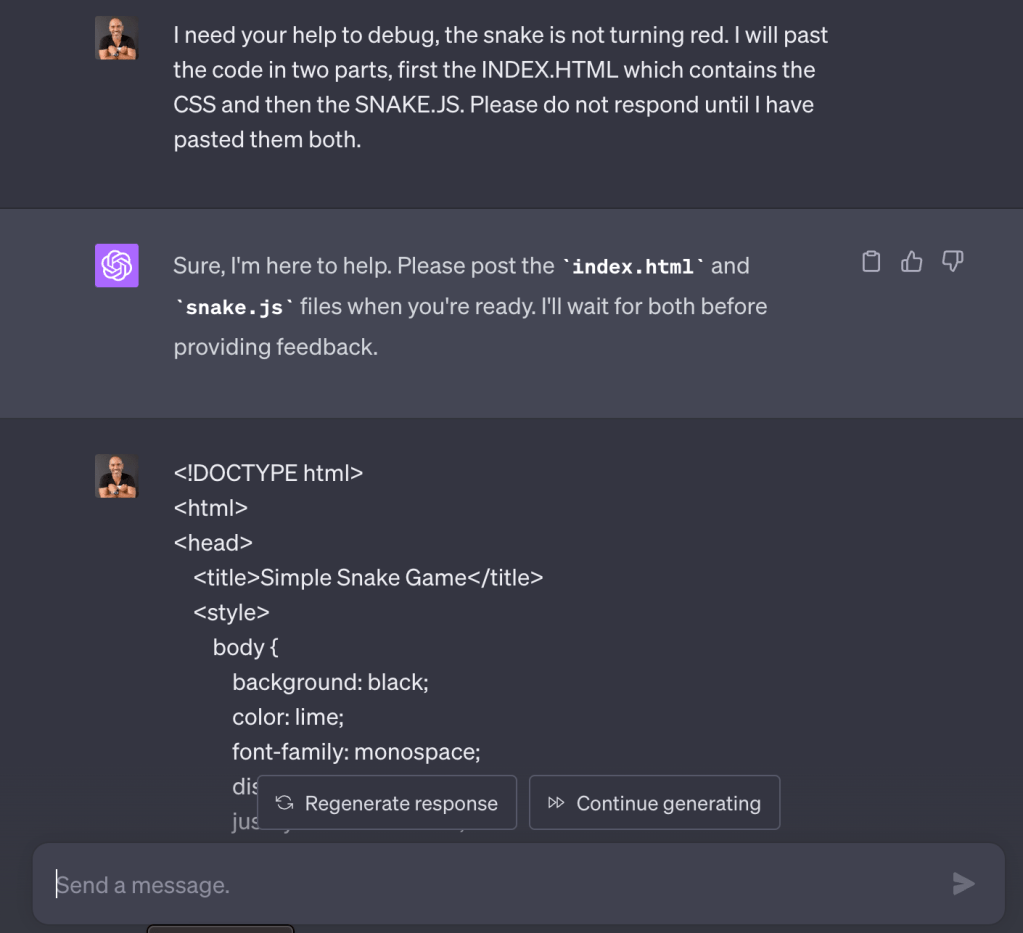
Task: Click the "background: black;" CSS line
Action: click(x=330, y=683)
